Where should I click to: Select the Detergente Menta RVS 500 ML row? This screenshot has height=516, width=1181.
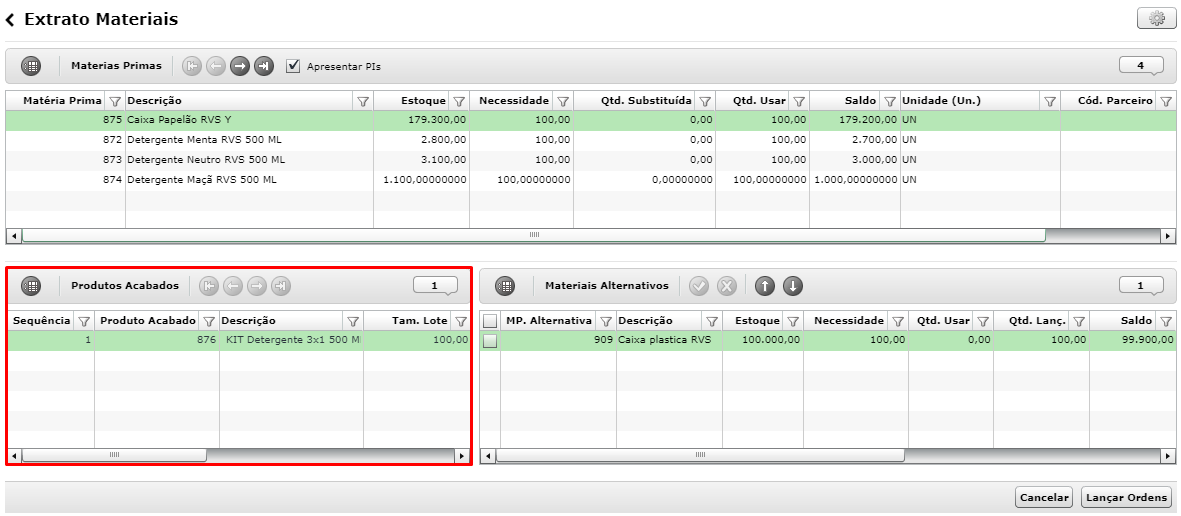click(x=590, y=140)
